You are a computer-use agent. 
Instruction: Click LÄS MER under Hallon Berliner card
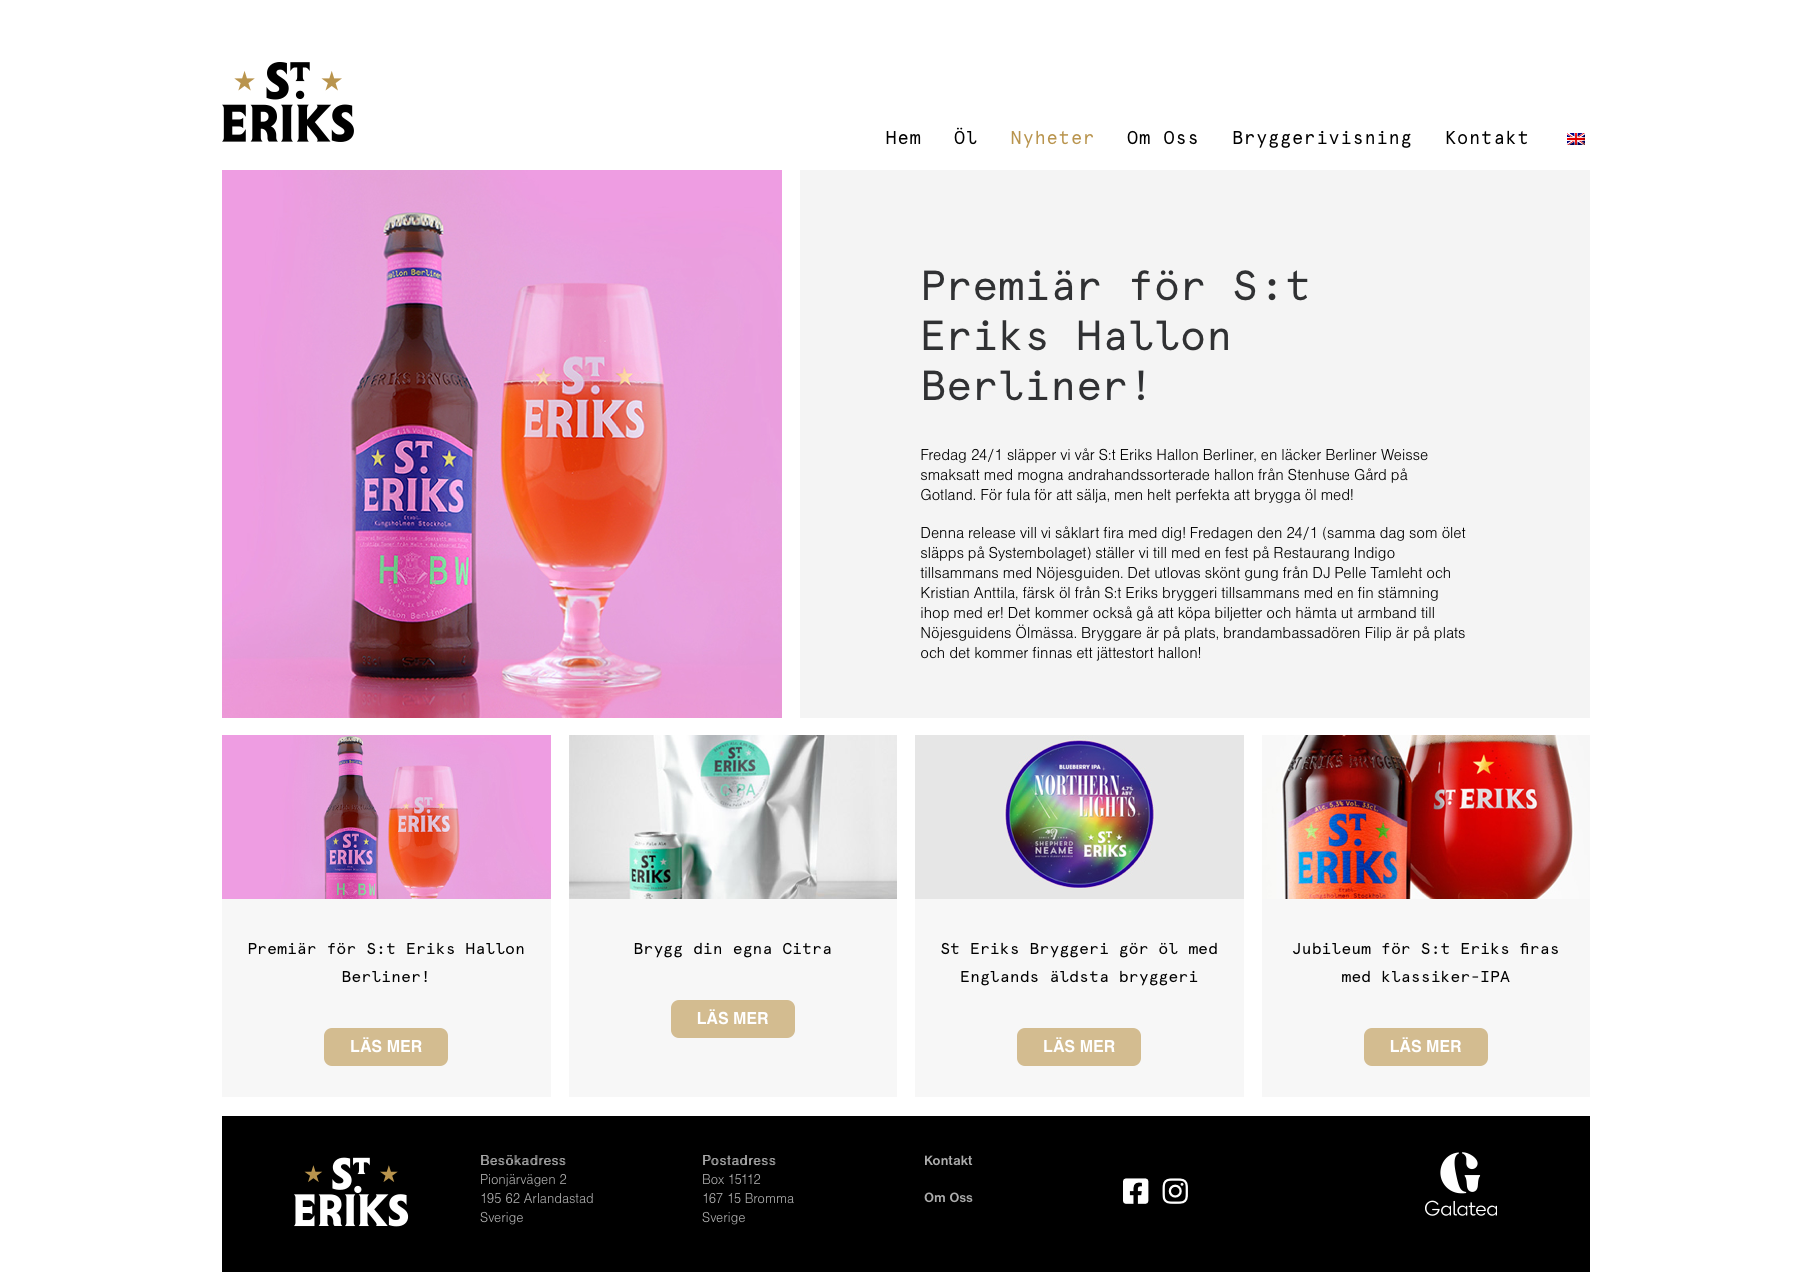click(386, 1047)
